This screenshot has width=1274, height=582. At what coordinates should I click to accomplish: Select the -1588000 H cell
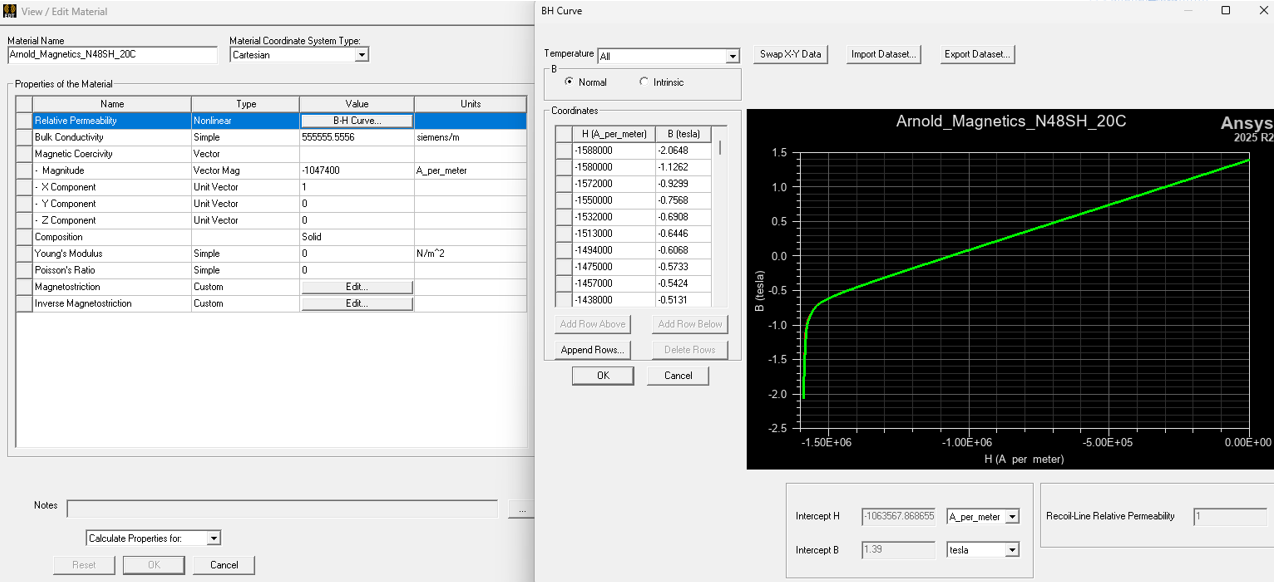614,150
